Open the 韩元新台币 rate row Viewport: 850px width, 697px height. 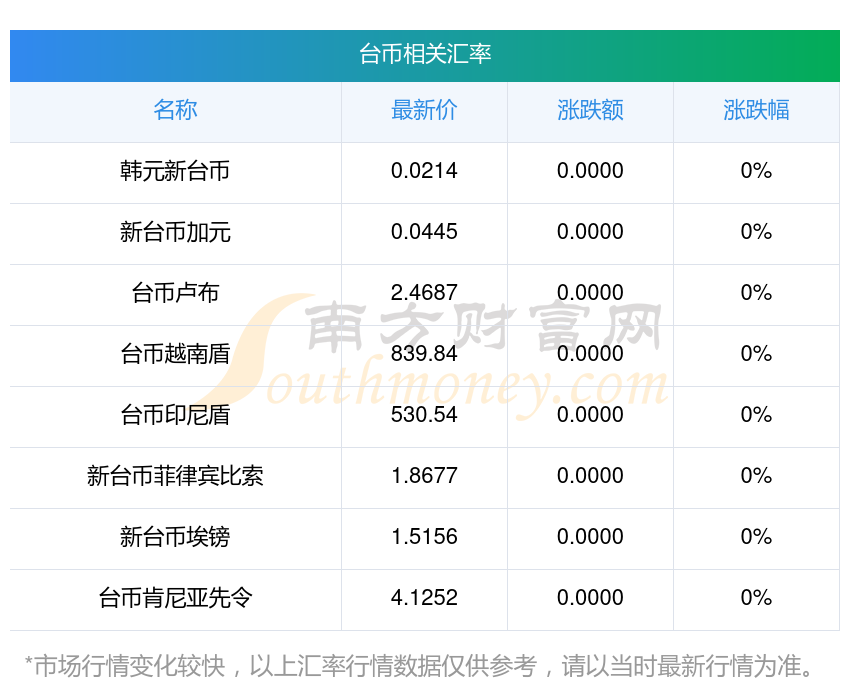[x=175, y=171]
